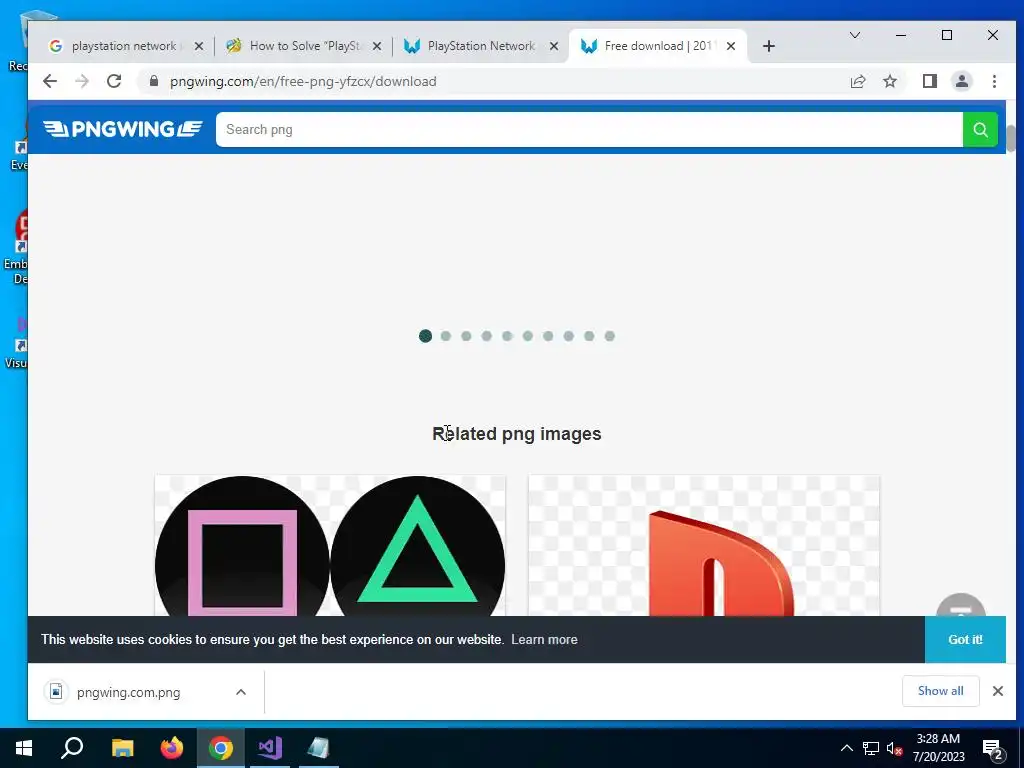The height and width of the screenshot is (768, 1024).
Task: Click the Chrome taskbar icon
Action: [221, 748]
